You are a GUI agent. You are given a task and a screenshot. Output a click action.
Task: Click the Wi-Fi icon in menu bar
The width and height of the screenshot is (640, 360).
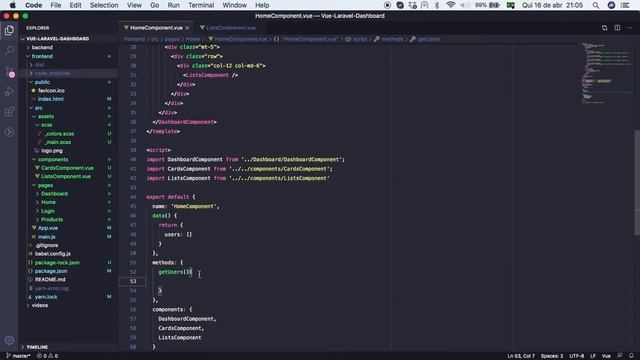(451, 5)
